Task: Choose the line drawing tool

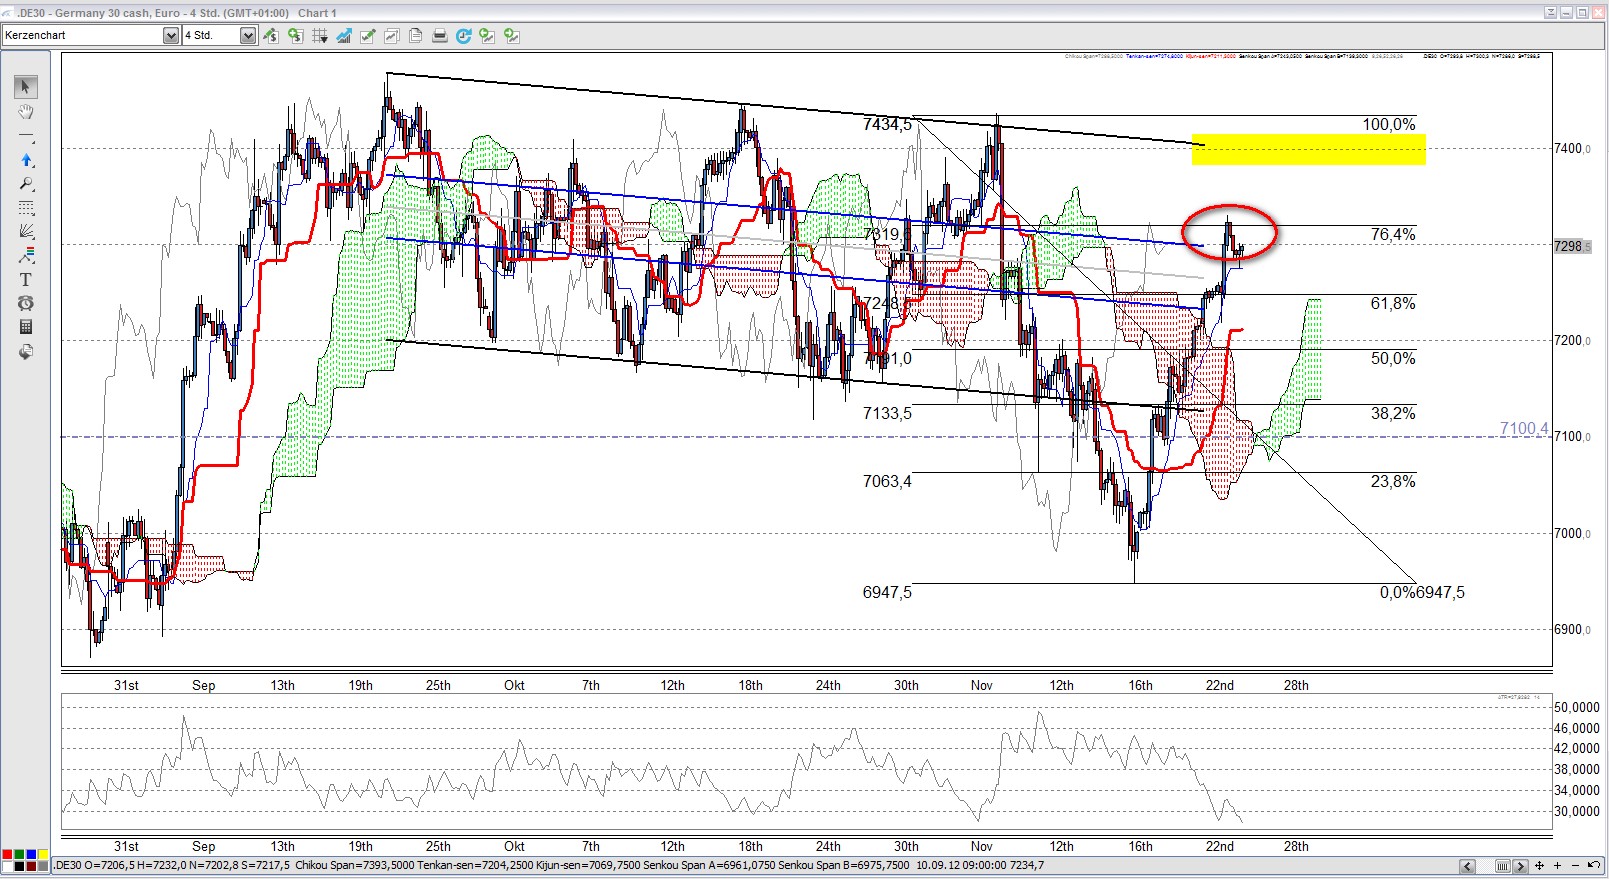Action: click(x=26, y=135)
